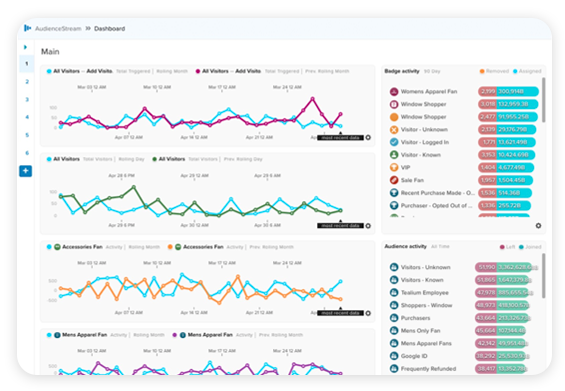Switch to dashboard page 5
Screen dimensions: 565x391
coord(27,135)
